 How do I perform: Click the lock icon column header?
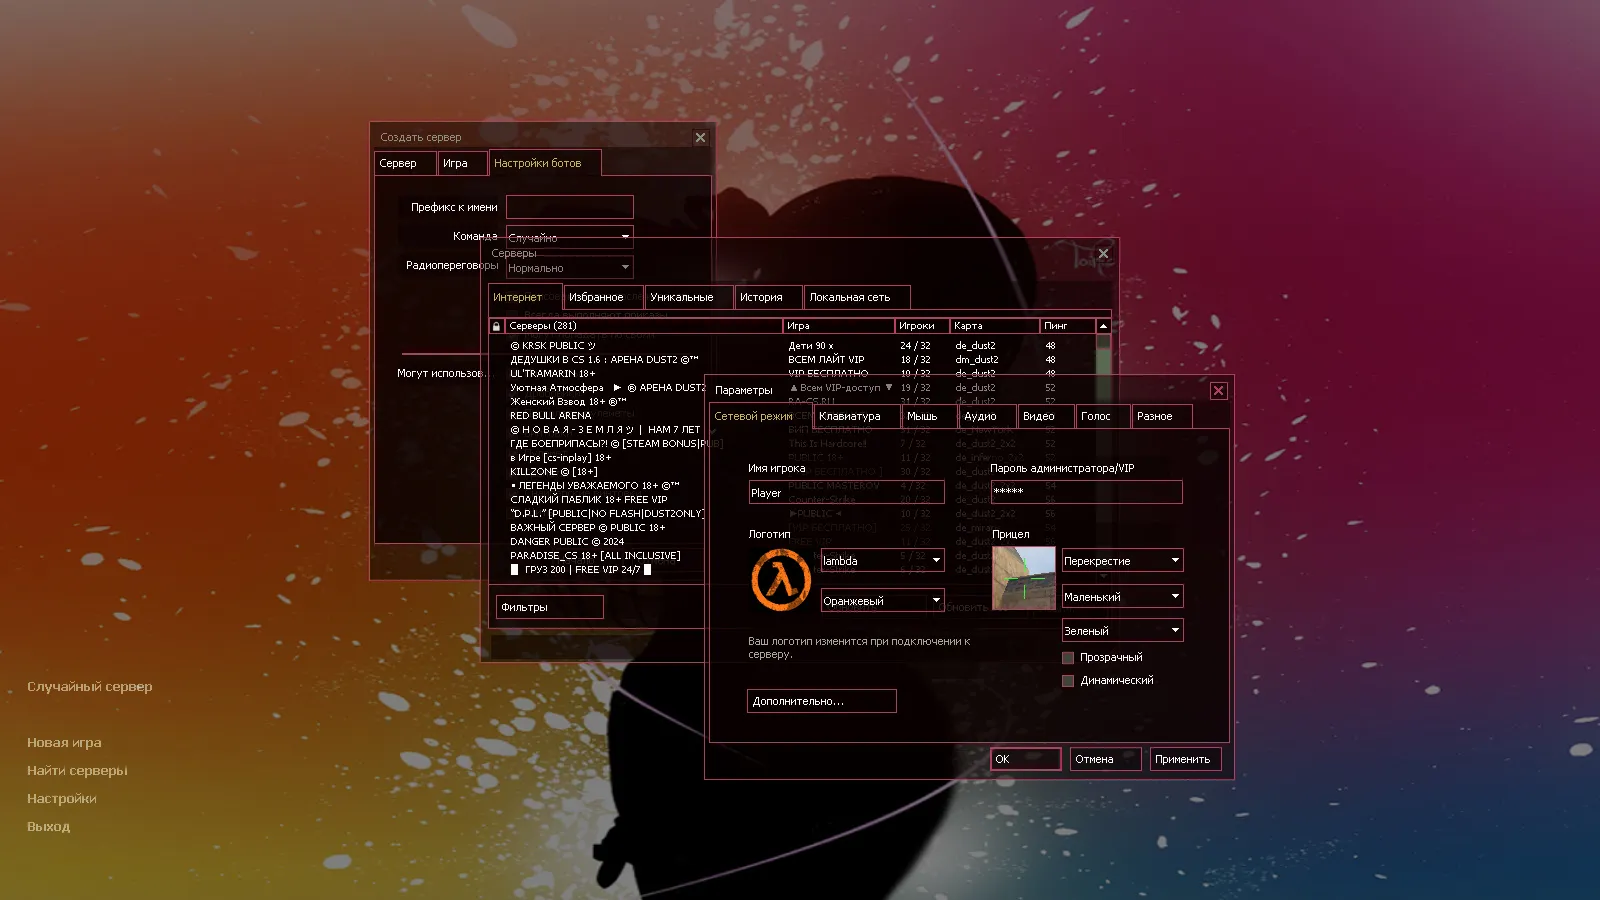tap(496, 326)
